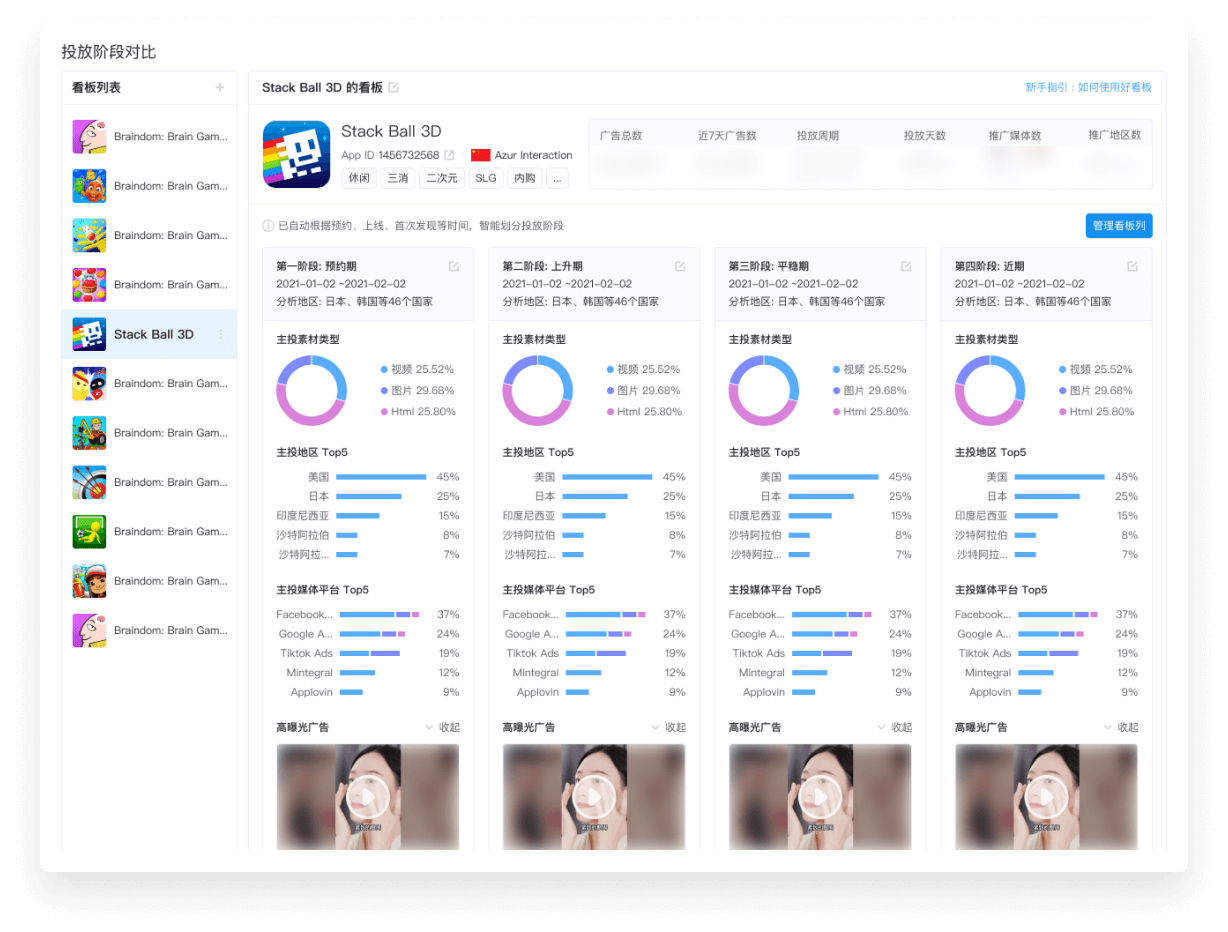Click the share icon next to Stack Ball 3D 的看板
The image size is (1228, 932).
pyautogui.click(x=391, y=88)
